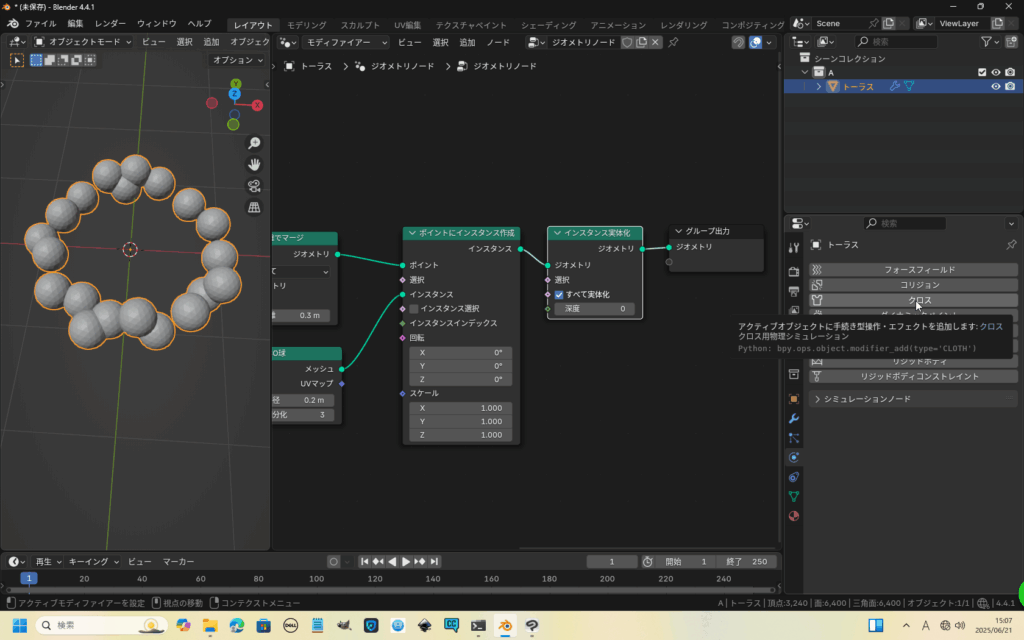This screenshot has width=1024, height=640.
Task: Open the Tool properties tab icon
Action: pyautogui.click(x=793, y=248)
